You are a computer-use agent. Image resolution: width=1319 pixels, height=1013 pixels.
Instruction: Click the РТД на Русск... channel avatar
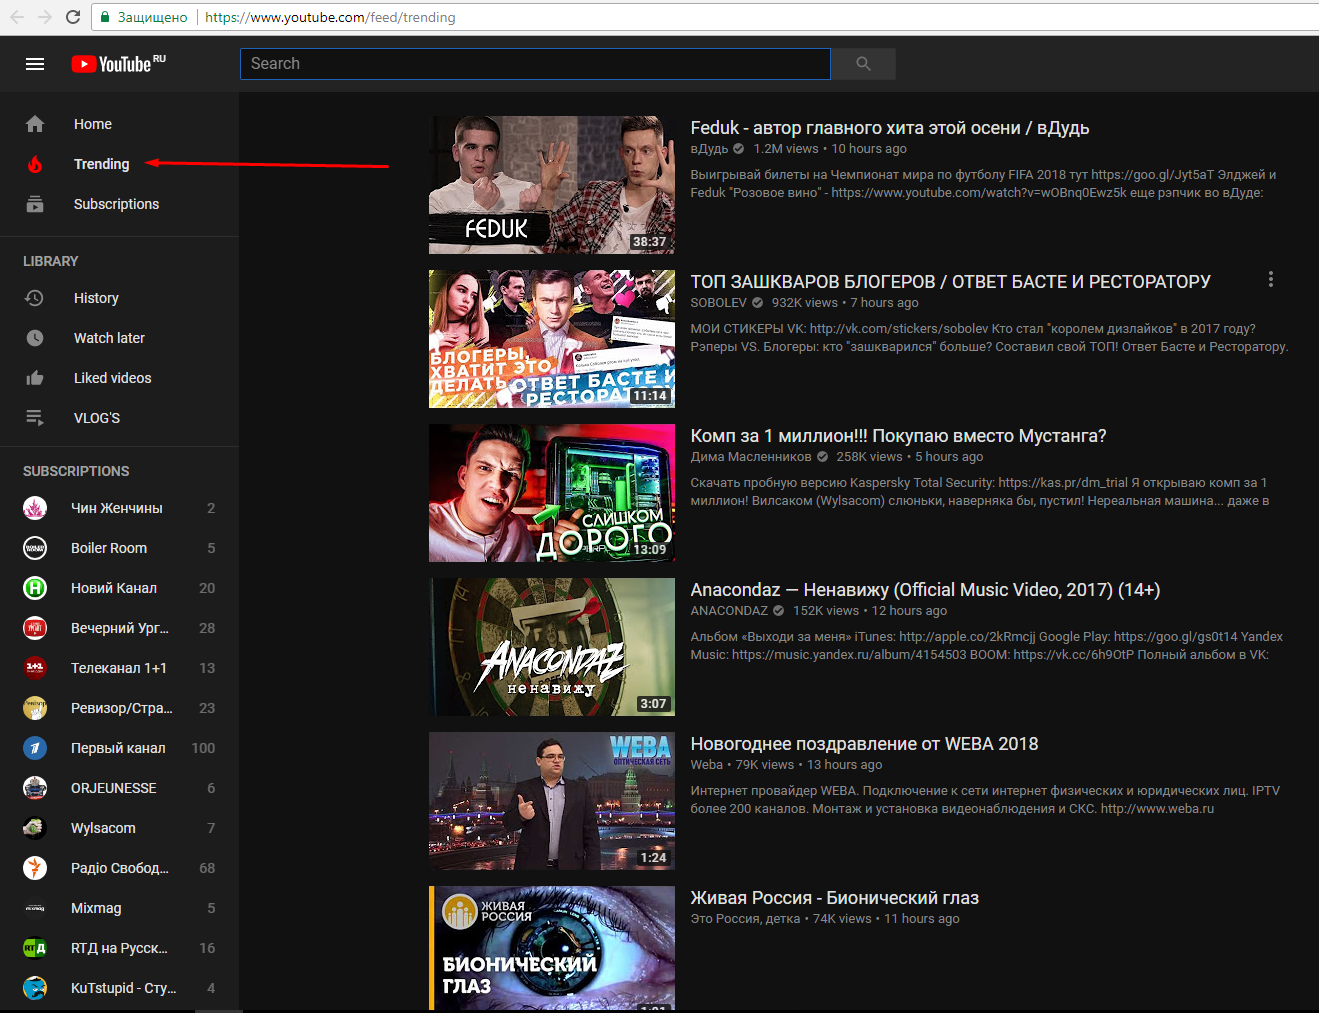point(35,948)
